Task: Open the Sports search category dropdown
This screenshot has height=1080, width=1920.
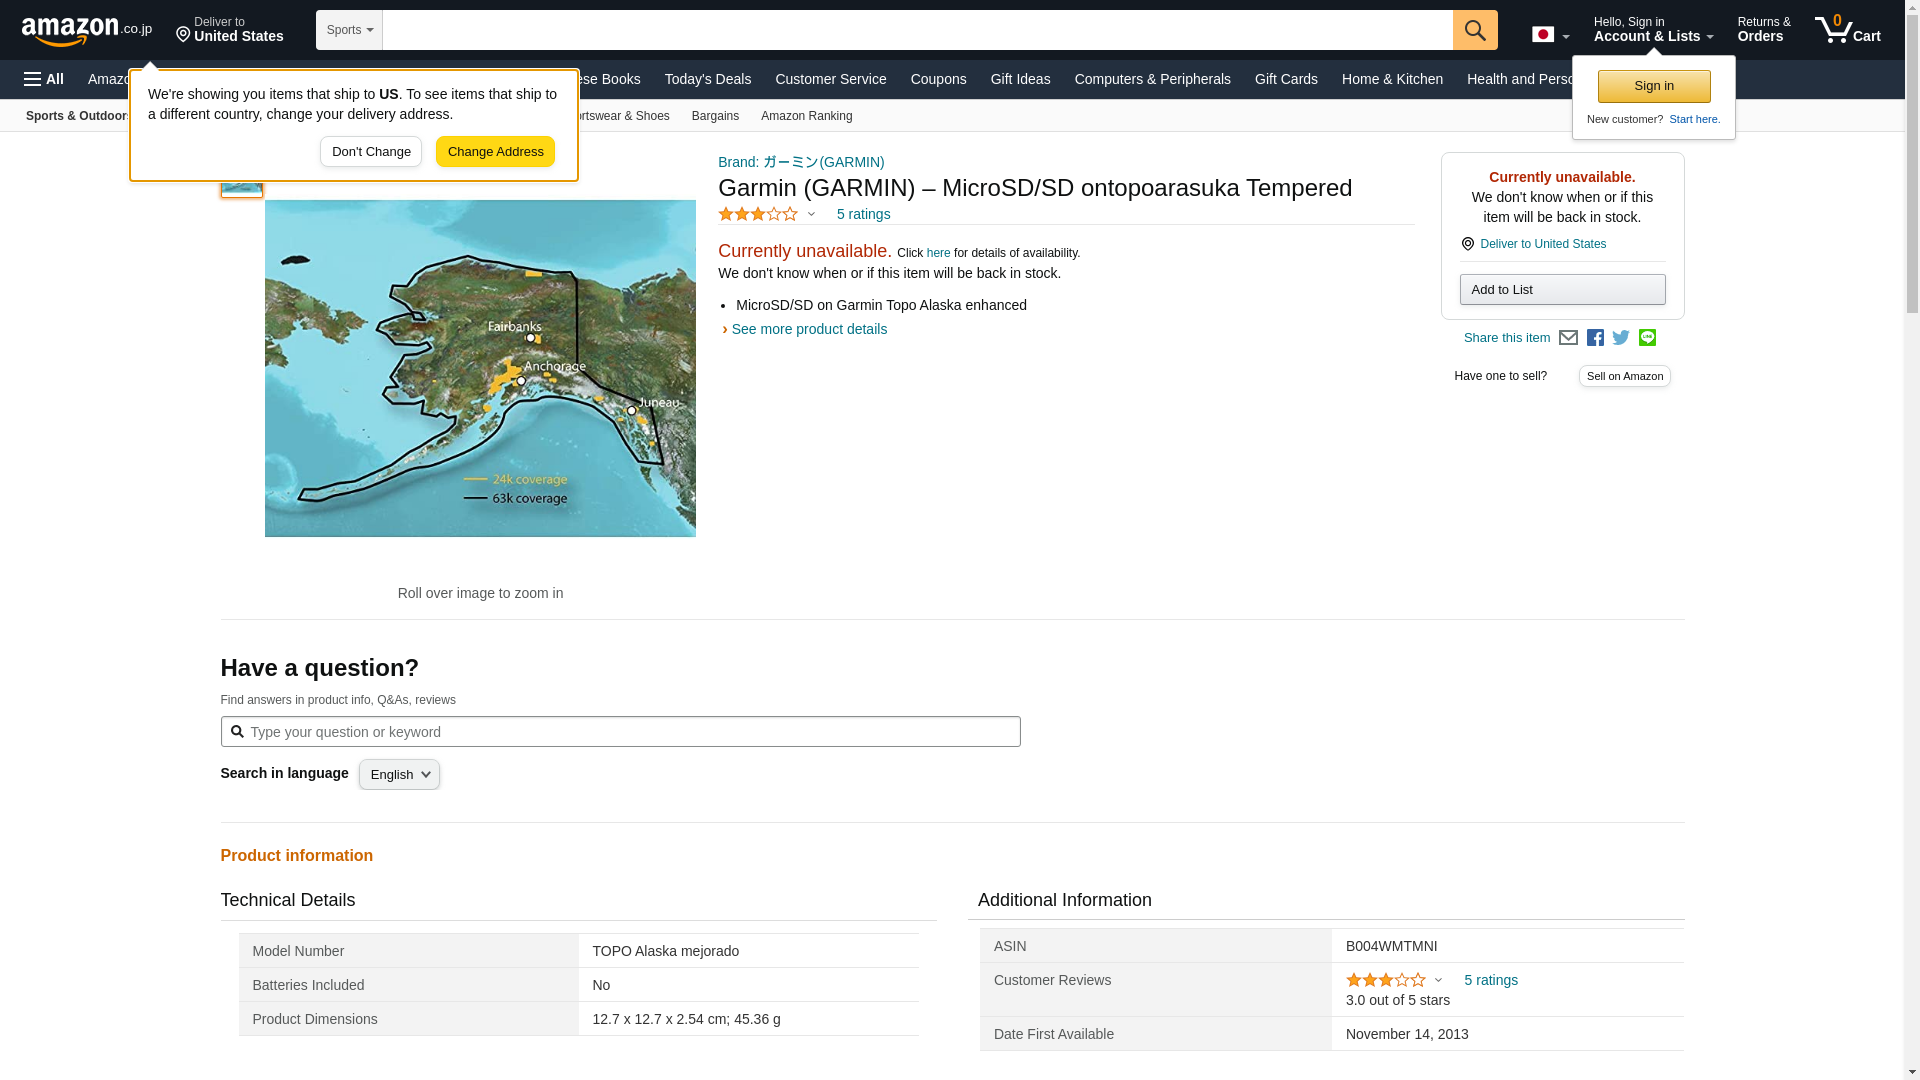Action: (x=349, y=30)
